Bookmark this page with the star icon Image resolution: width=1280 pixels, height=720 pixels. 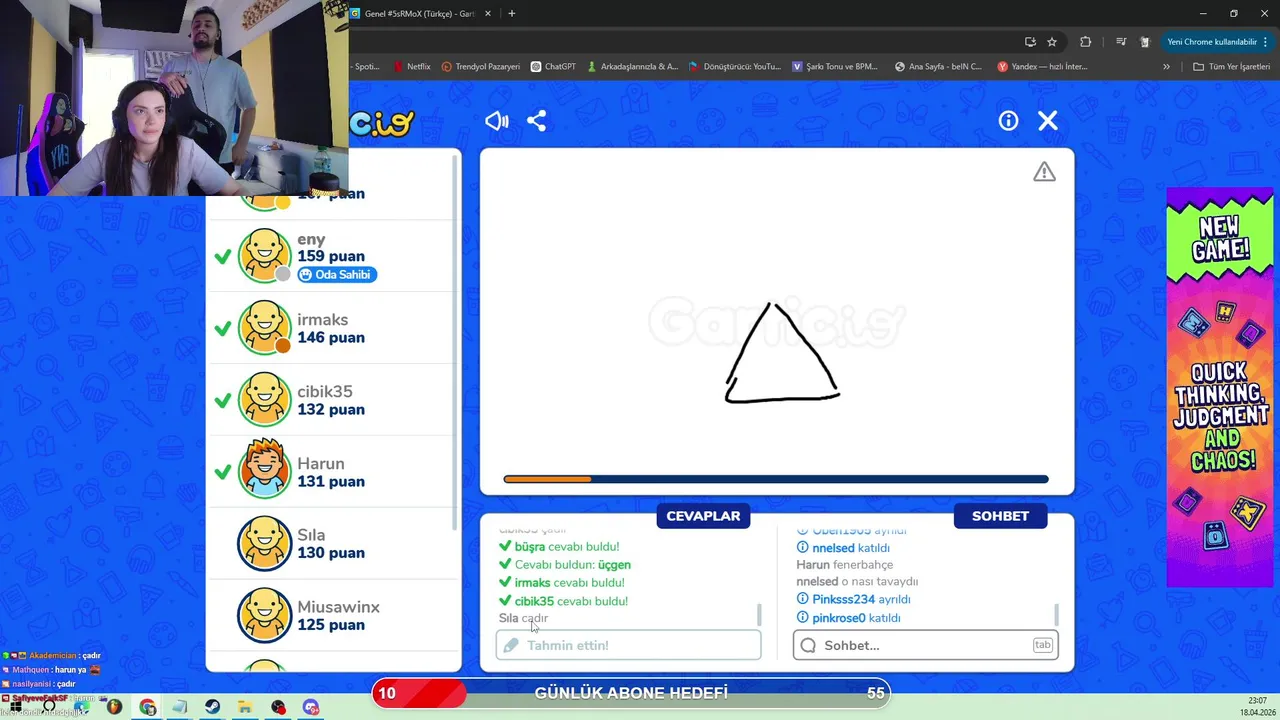[1052, 42]
